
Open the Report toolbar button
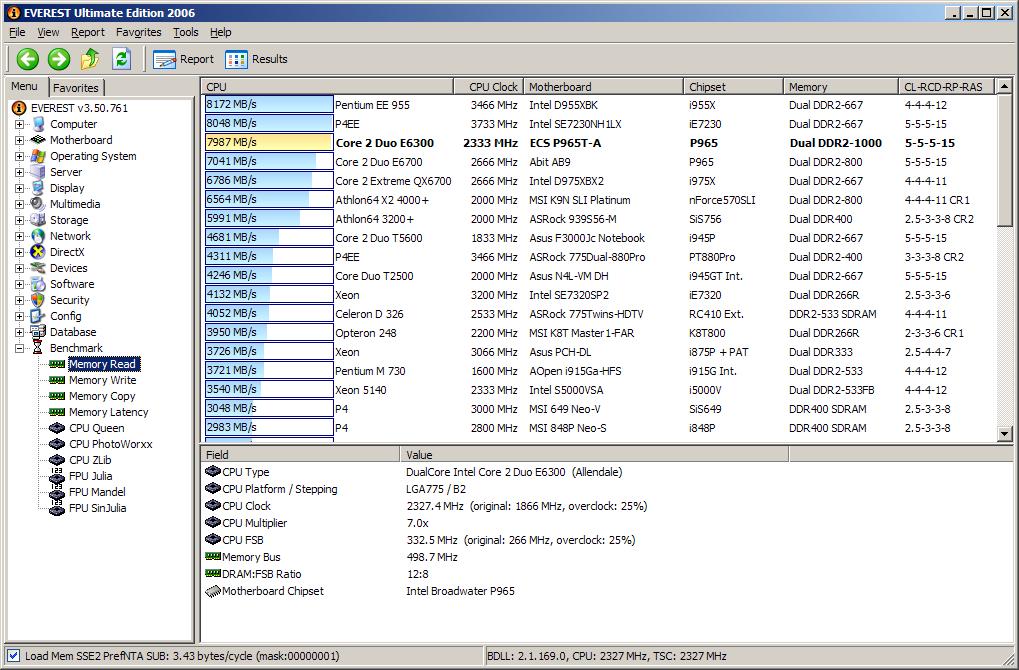(x=183, y=59)
